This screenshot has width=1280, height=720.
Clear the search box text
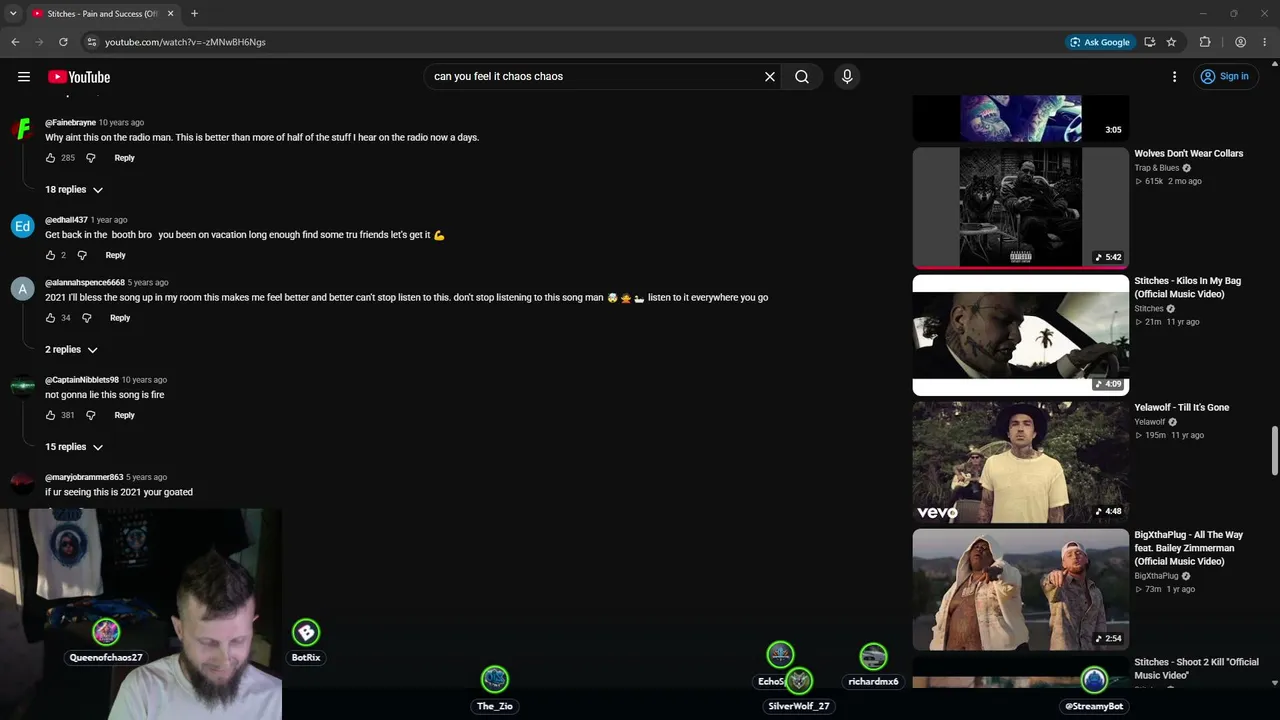770,77
